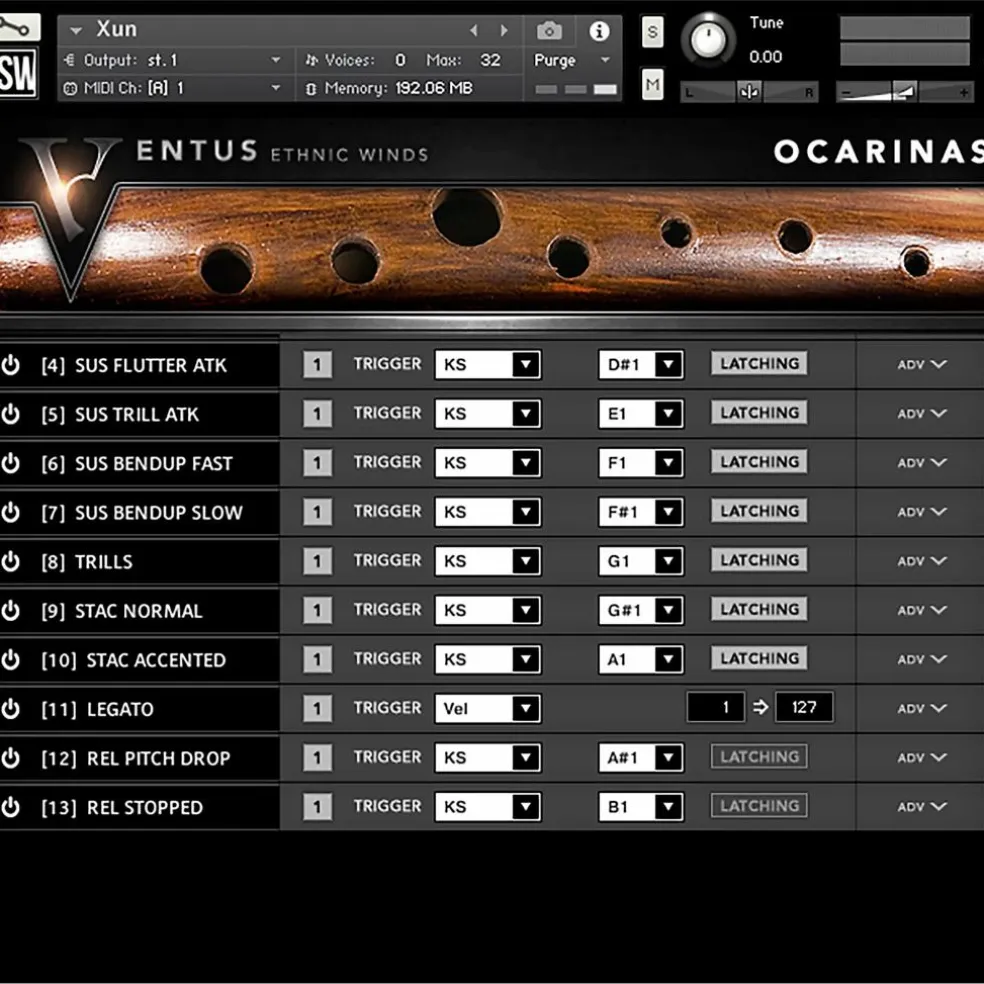The image size is (984, 984).
Task: Click LATCHING button for SUS TRILL ATK
Action: pos(759,412)
